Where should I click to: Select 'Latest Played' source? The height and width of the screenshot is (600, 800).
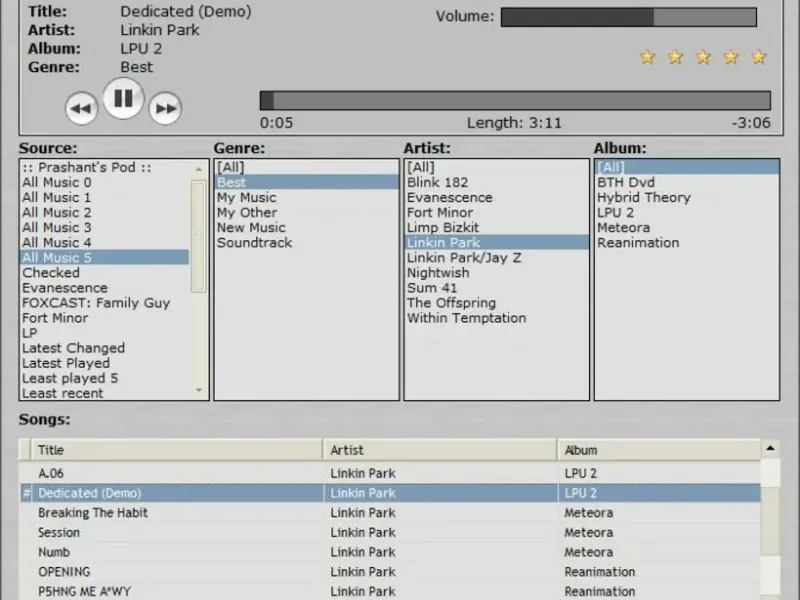(x=105, y=363)
